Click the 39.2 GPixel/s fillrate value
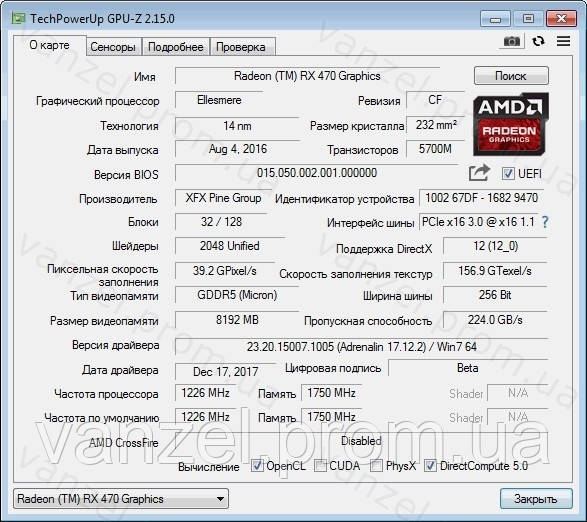The image size is (587, 522). [225, 271]
